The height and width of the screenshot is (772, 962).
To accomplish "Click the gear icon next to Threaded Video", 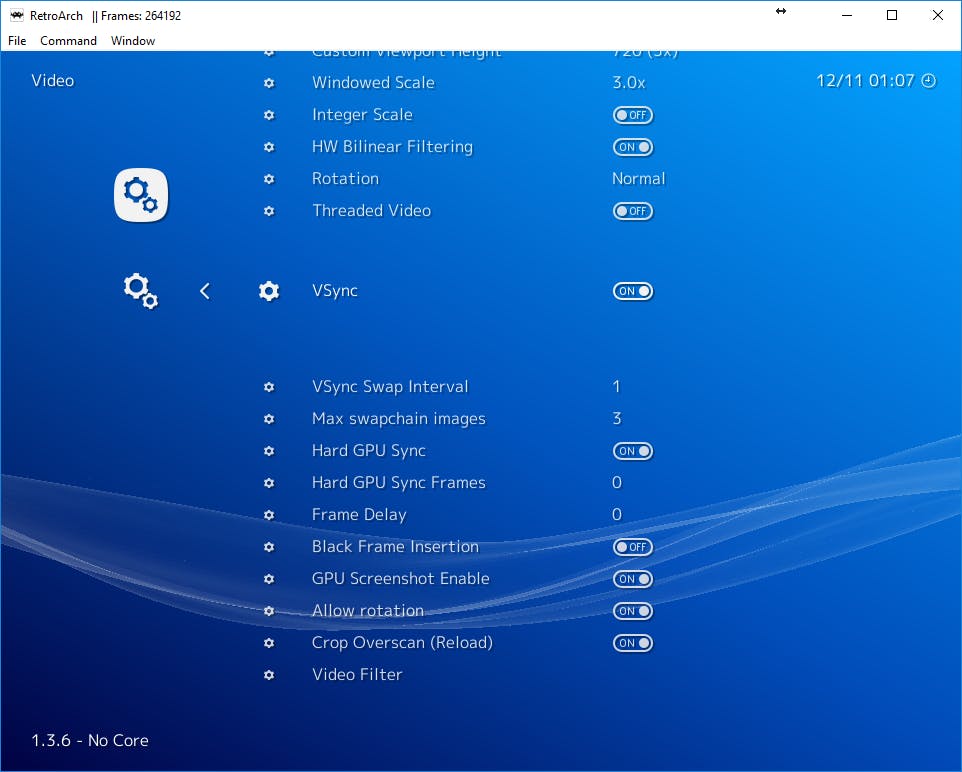I will pyautogui.click(x=269, y=210).
